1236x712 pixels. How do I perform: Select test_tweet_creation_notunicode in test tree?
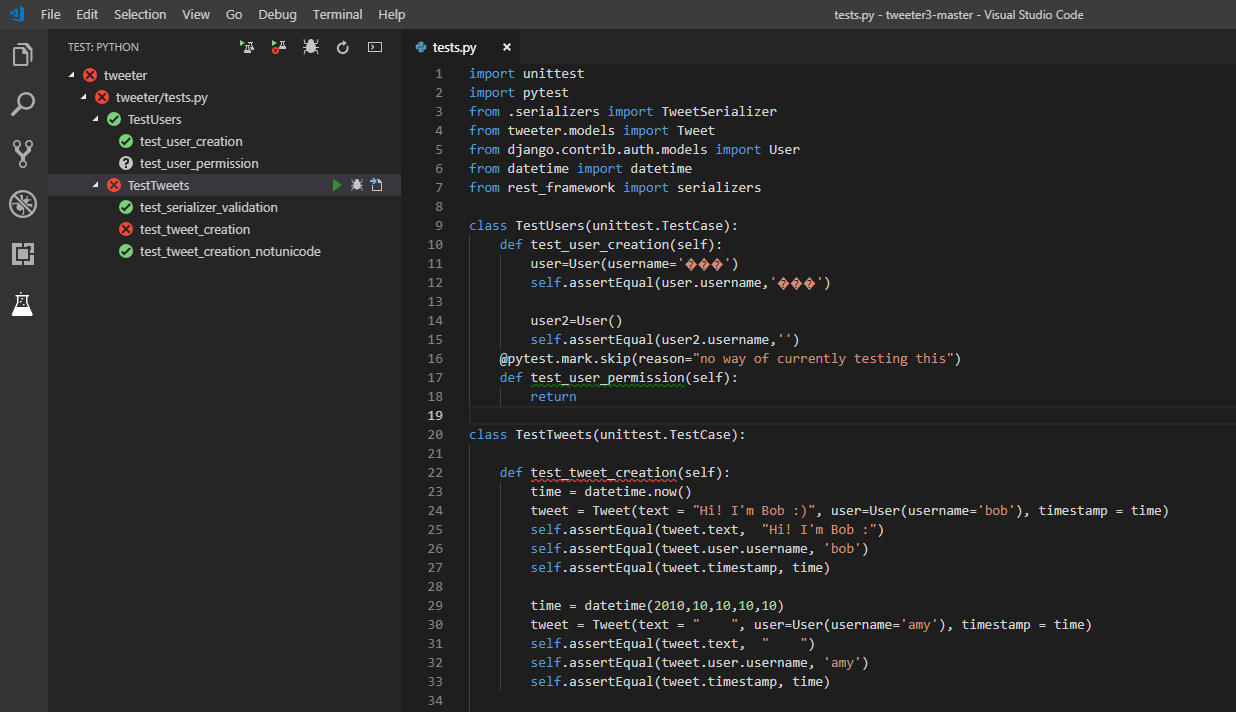click(230, 251)
